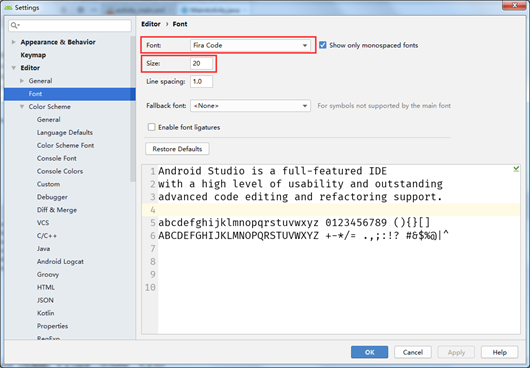Viewport: 530px width, 368px height.
Task: Select Diff & Merge item
Action: (57, 210)
